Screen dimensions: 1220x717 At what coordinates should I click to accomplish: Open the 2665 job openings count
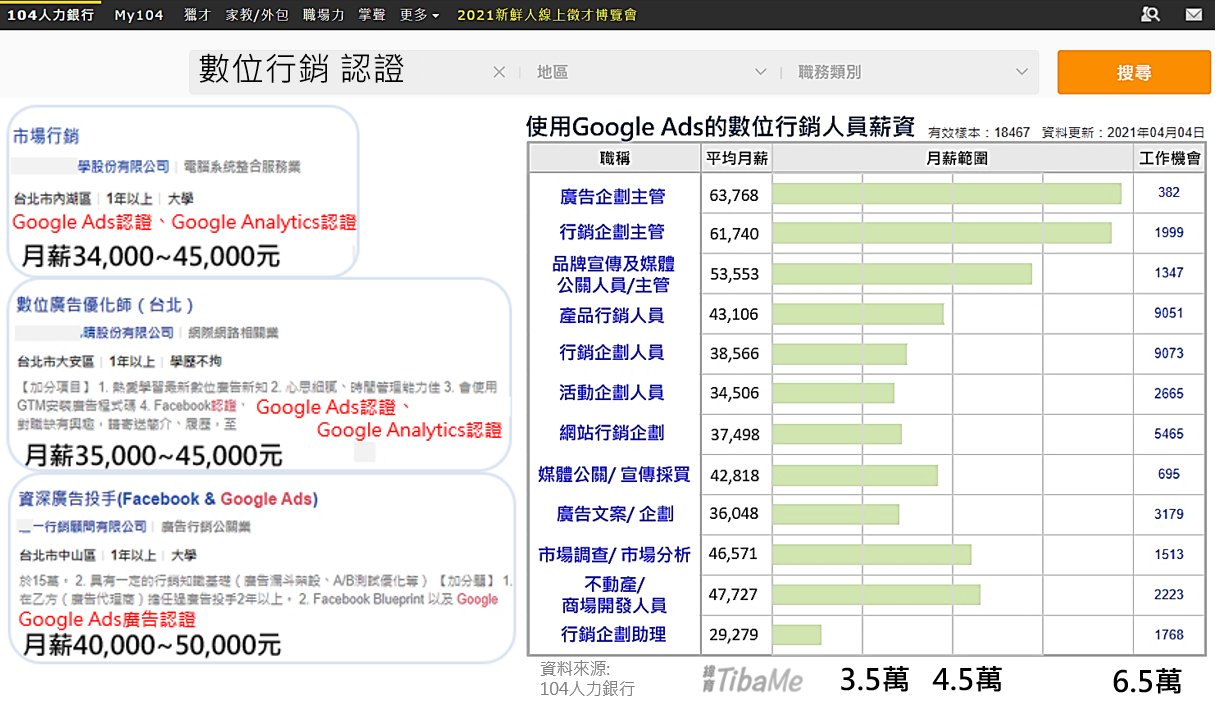pyautogui.click(x=1169, y=394)
